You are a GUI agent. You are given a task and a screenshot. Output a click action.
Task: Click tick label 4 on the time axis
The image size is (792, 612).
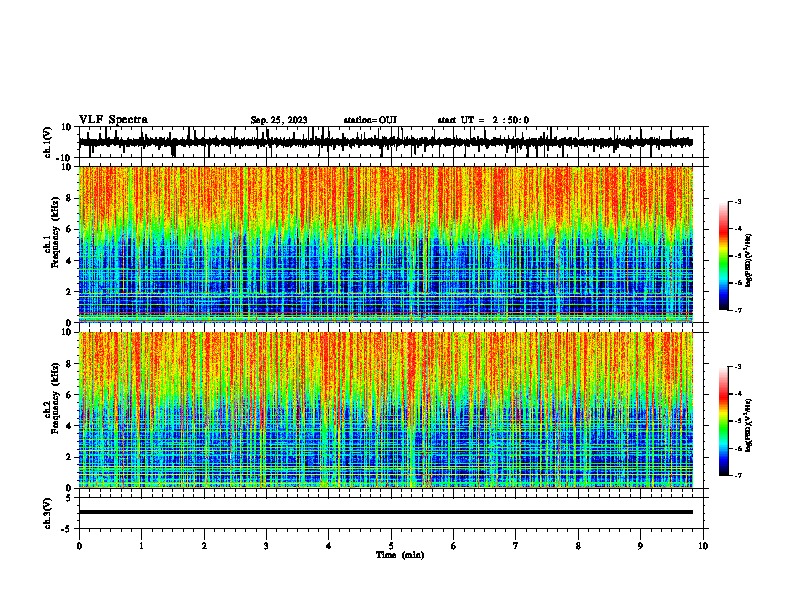329,546
